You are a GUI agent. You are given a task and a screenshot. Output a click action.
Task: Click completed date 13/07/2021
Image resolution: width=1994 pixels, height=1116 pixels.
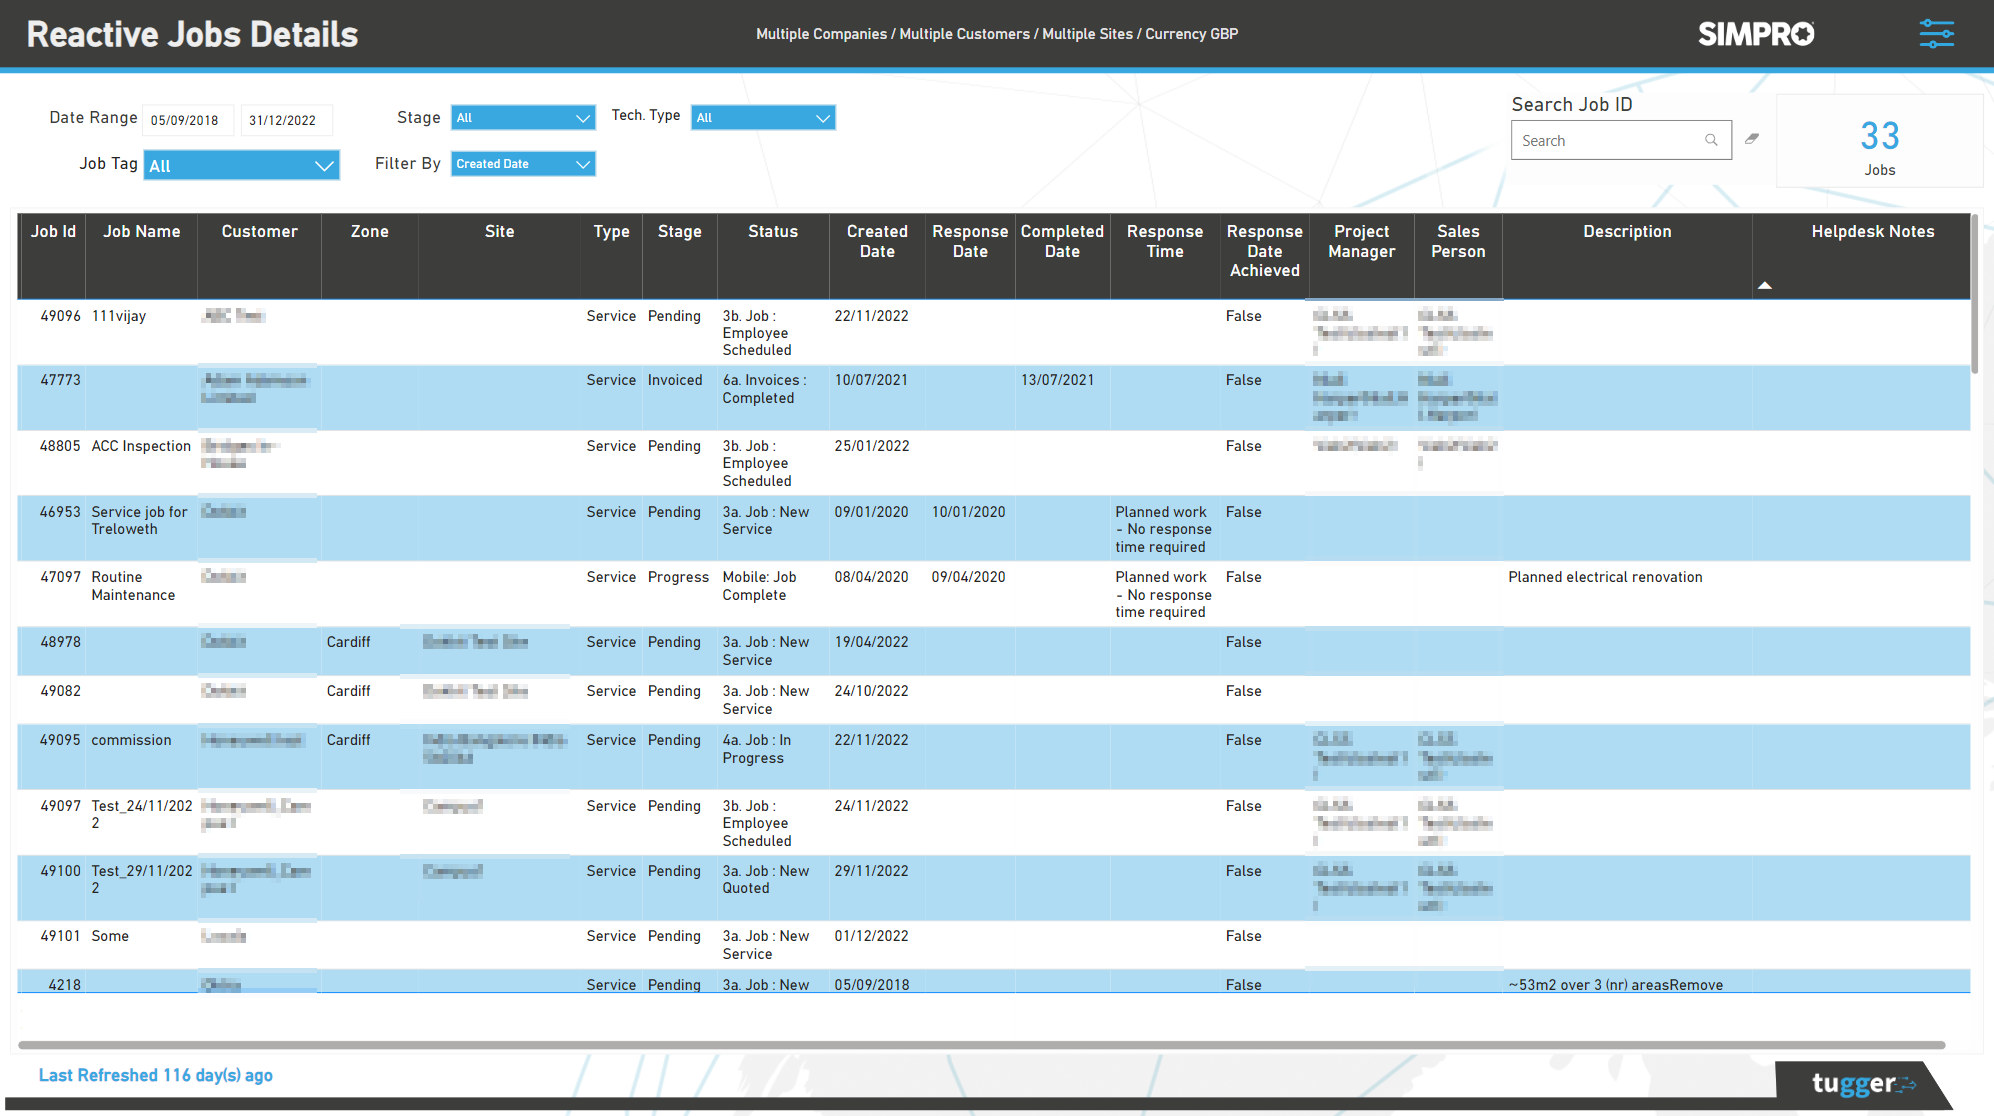pos(1057,380)
